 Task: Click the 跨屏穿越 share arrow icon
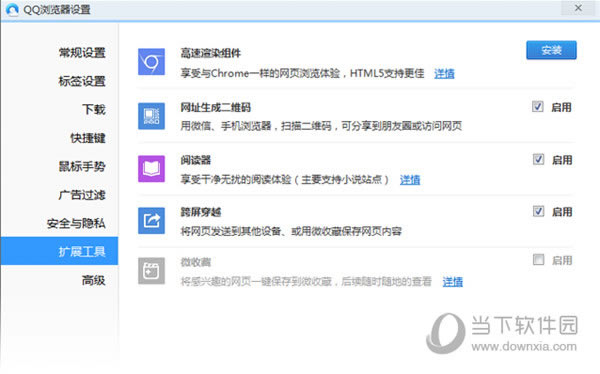[x=152, y=220]
